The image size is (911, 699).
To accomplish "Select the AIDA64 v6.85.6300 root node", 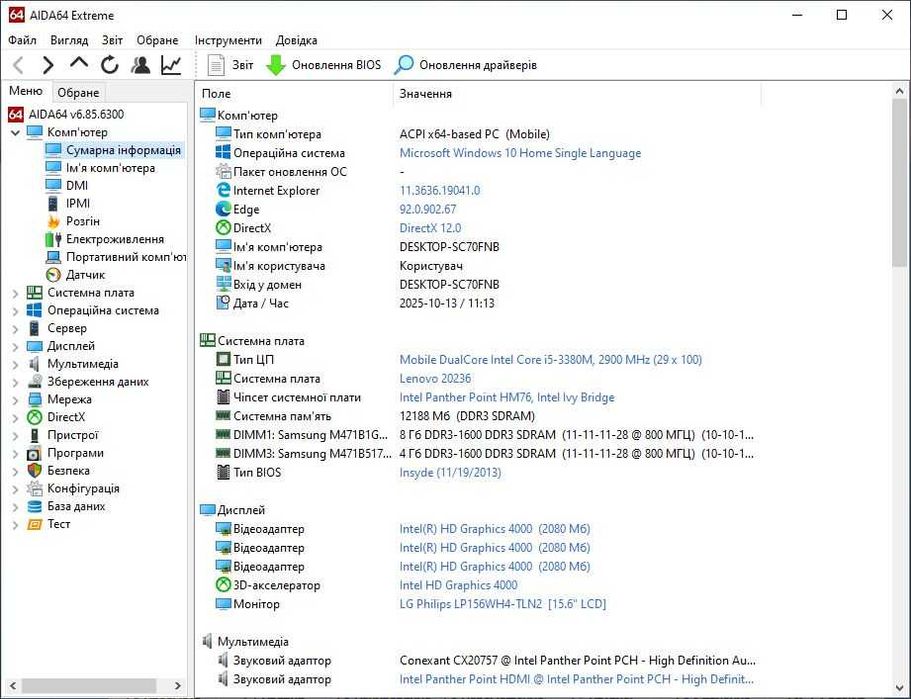I will point(66,114).
